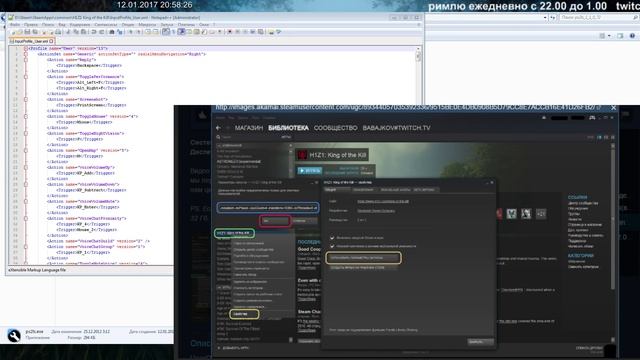This screenshot has height=360, width=640.
Task: Collapse the fold marker for the Screenshot action
Action: 26,99
